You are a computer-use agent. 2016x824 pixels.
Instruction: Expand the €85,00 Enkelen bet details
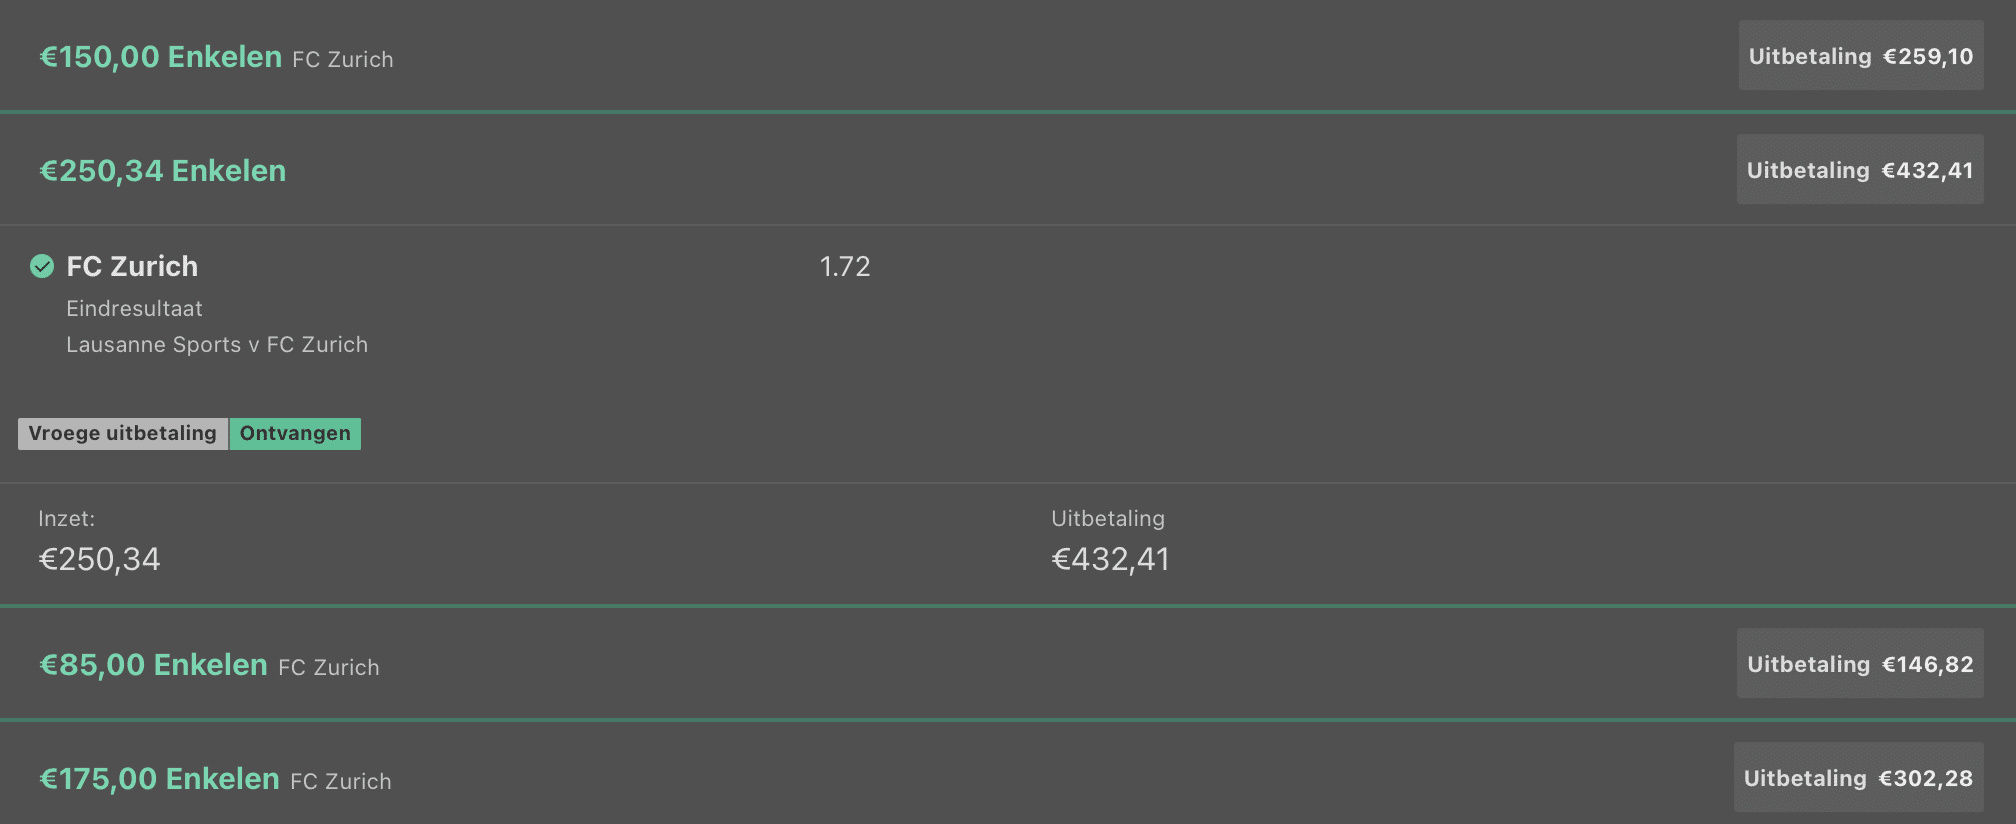pyautogui.click(x=600, y=663)
